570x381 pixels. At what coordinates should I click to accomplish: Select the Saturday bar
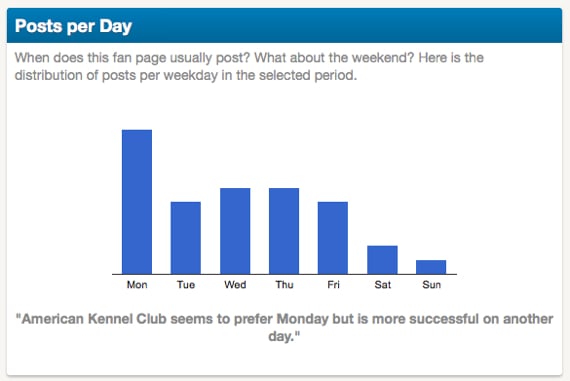pyautogui.click(x=382, y=260)
